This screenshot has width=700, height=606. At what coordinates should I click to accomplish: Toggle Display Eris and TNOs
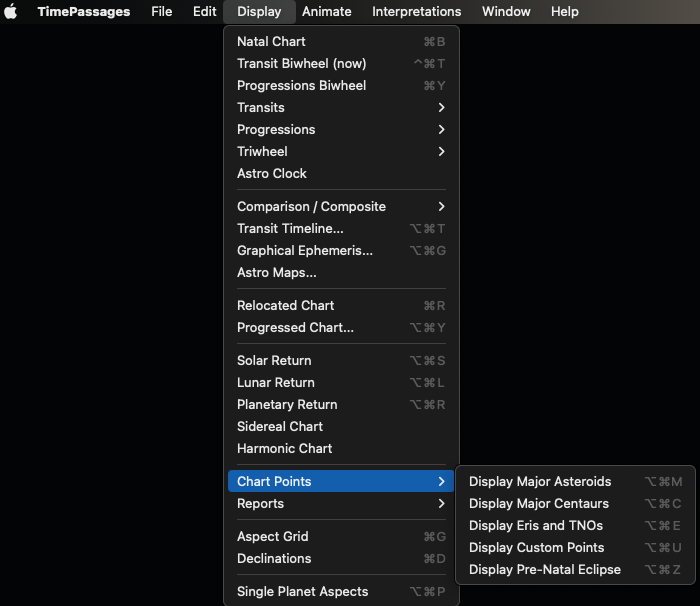tap(575, 526)
